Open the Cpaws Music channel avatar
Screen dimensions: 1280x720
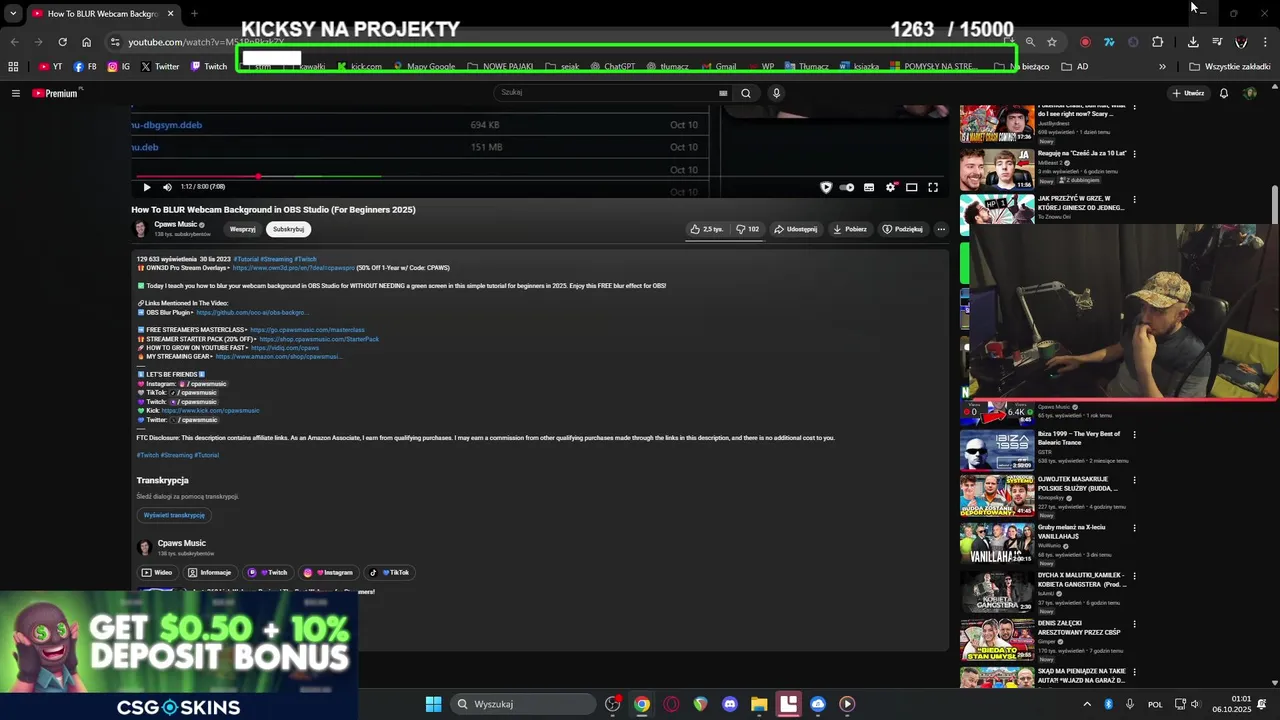coord(141,229)
